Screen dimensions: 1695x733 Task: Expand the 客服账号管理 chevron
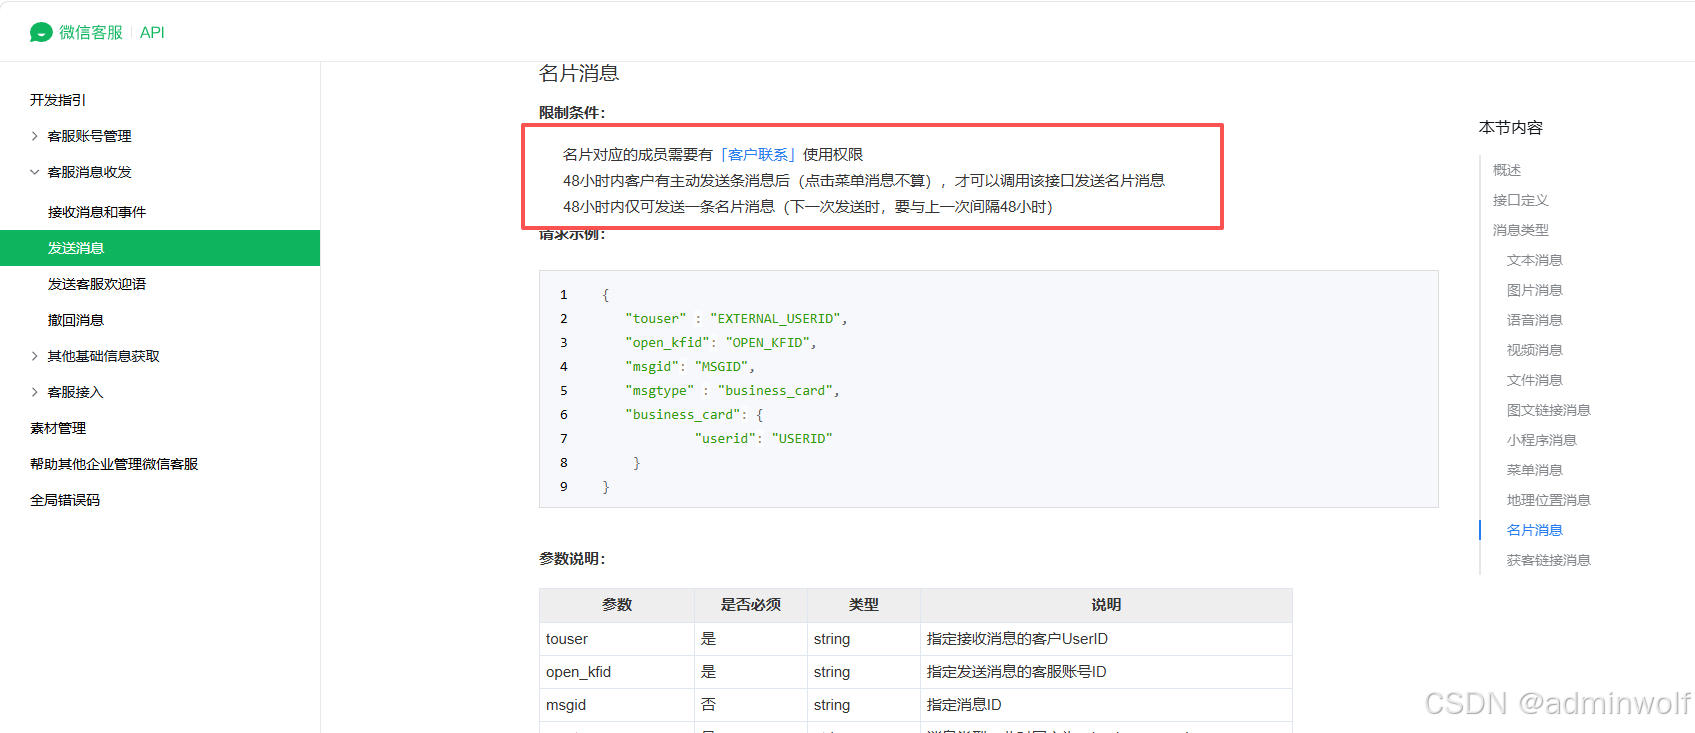point(35,136)
